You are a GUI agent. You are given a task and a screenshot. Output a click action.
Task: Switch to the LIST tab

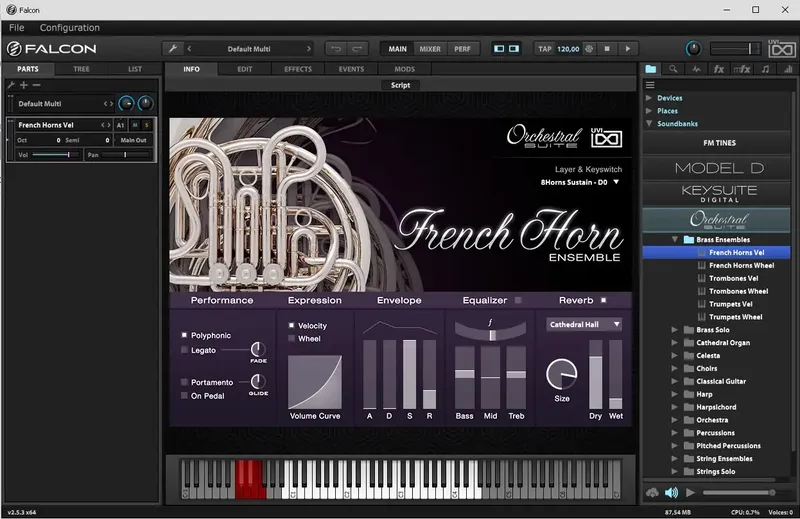pyautogui.click(x=135, y=69)
